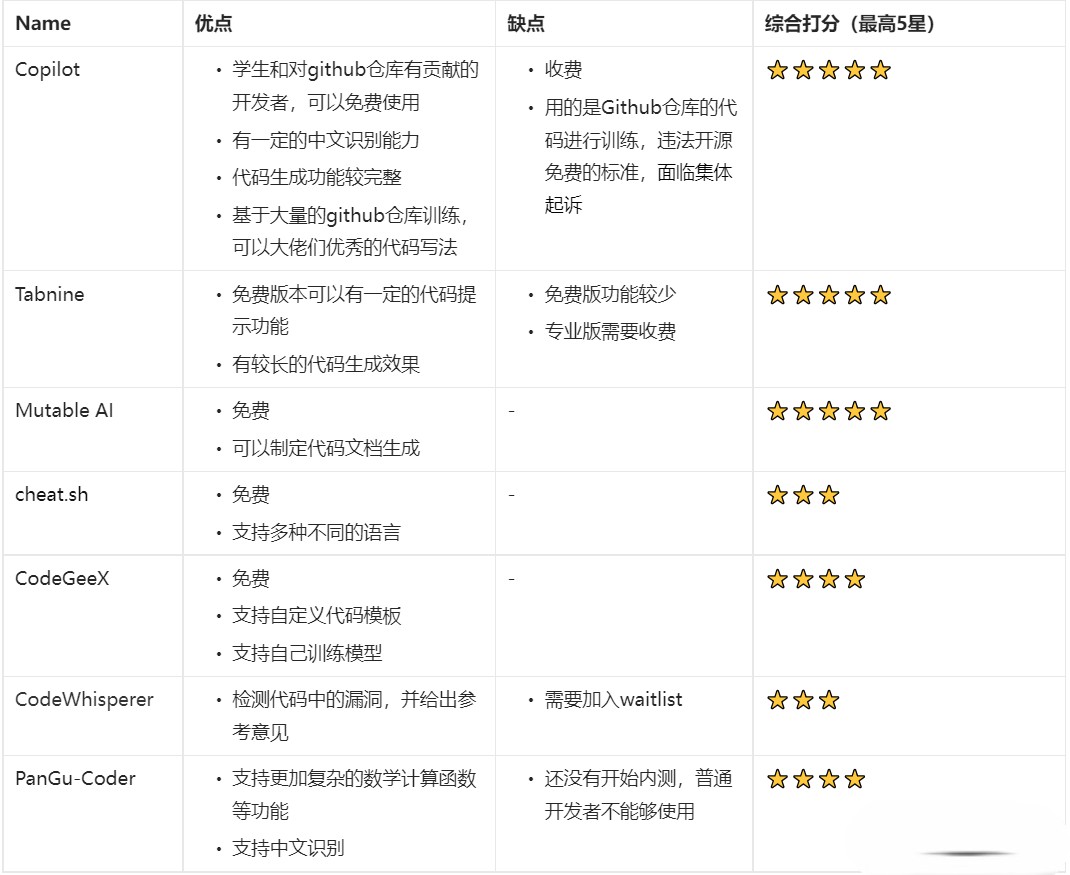Click 学生和对github仓库有贡献的 bullet

tap(355, 86)
